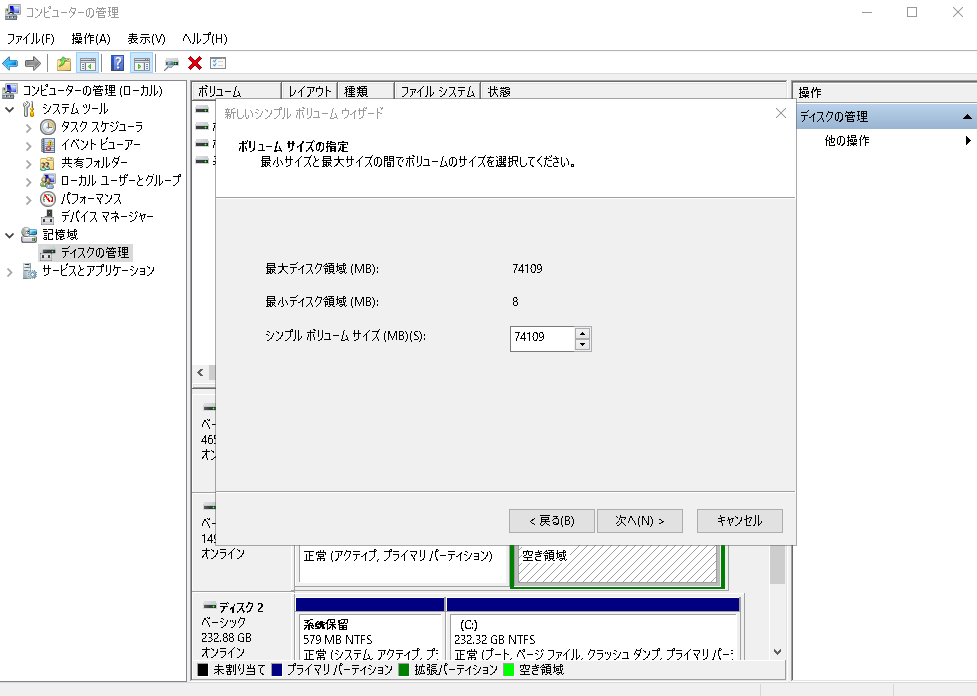The height and width of the screenshot is (696, 977).
Task: Open the 操作 menu
Action: [x=90, y=39]
